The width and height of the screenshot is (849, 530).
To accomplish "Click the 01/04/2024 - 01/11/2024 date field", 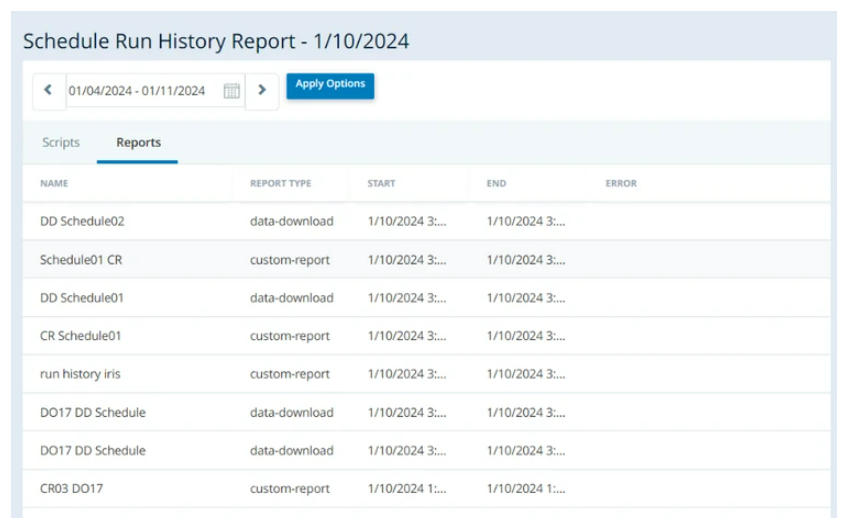I will (155, 90).
